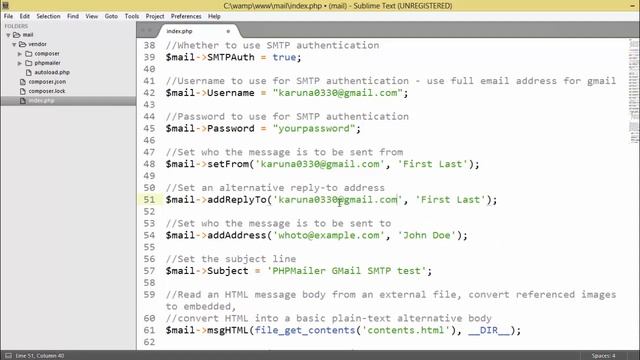The image size is (640, 360).
Task: Click the 'whoto@example.com' string
Action: click(x=329, y=236)
